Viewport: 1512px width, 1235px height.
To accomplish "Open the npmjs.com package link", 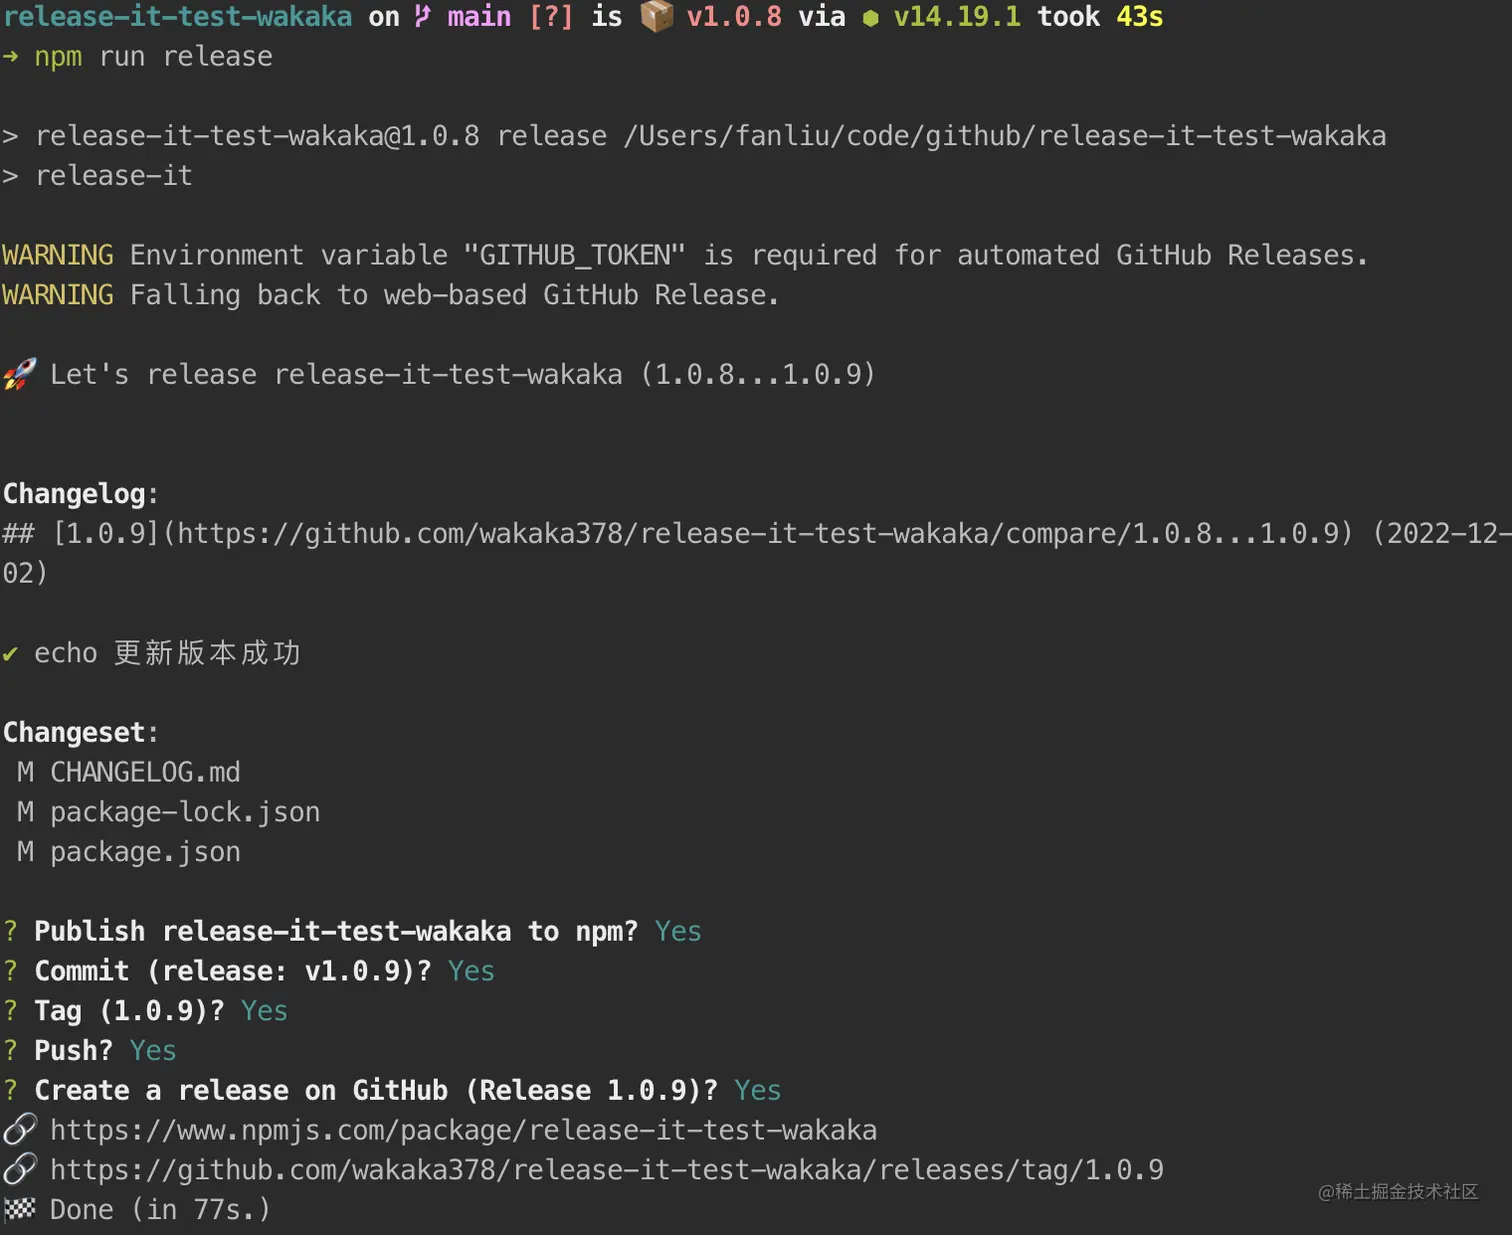I will tap(463, 1130).
